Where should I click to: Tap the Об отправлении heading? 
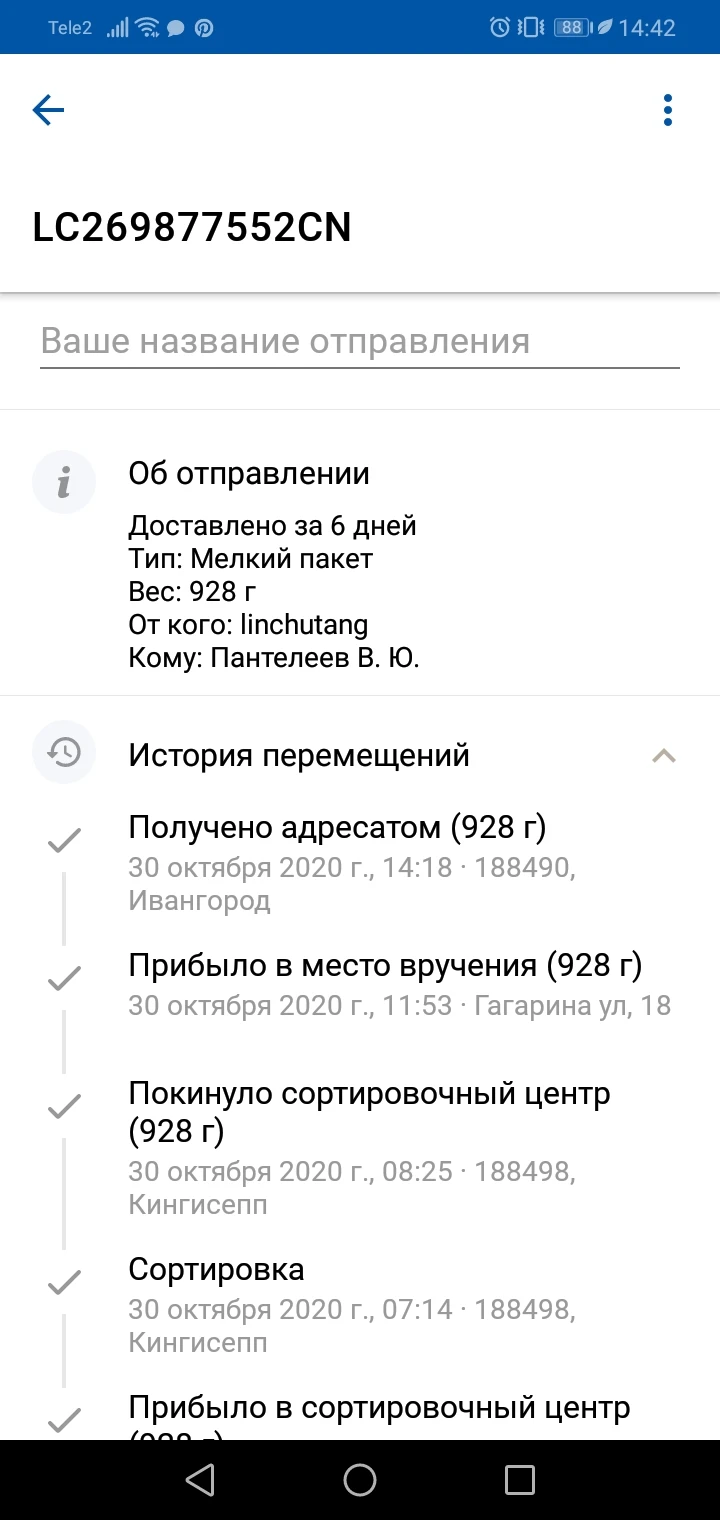(249, 474)
